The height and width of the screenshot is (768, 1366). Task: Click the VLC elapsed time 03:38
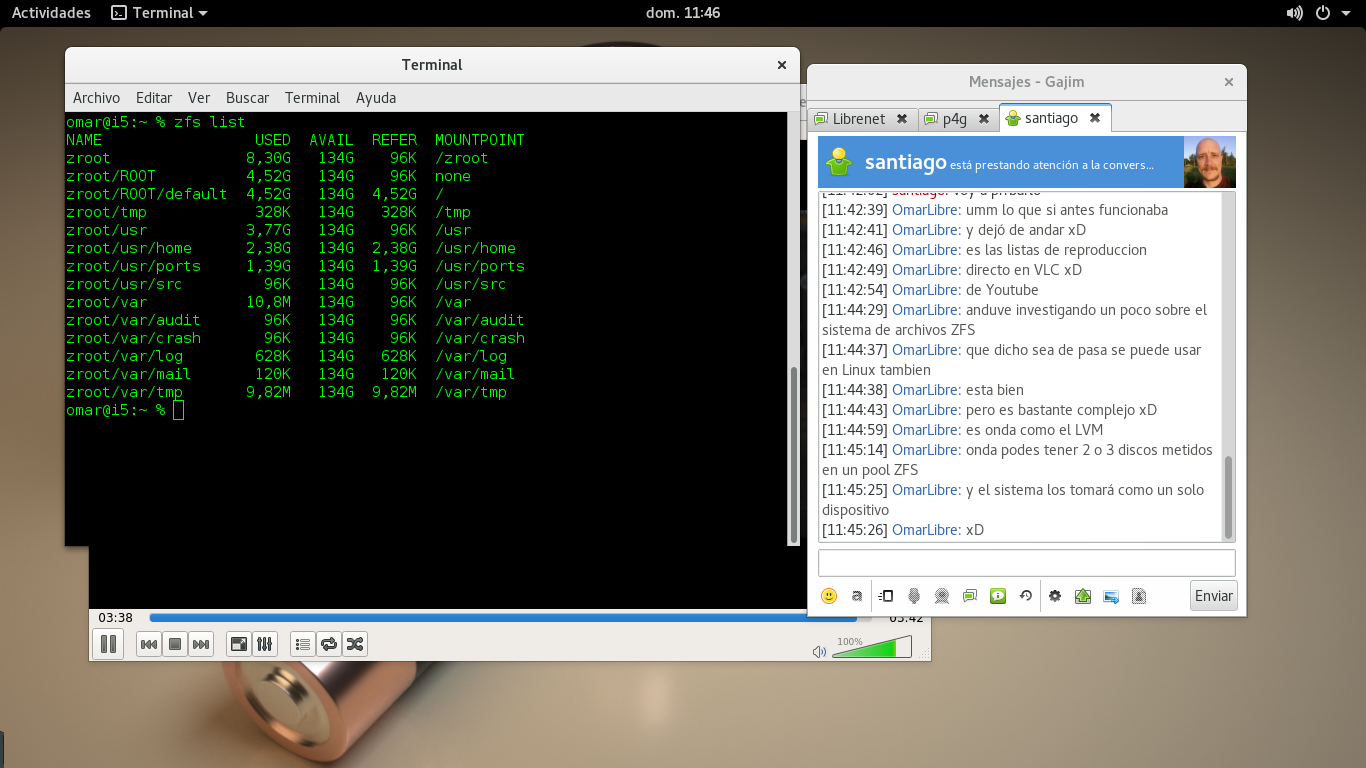tap(115, 618)
